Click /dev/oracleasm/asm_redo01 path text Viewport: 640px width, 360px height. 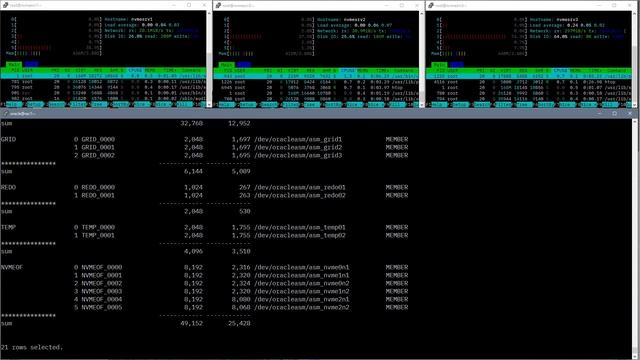pyautogui.click(x=300, y=187)
